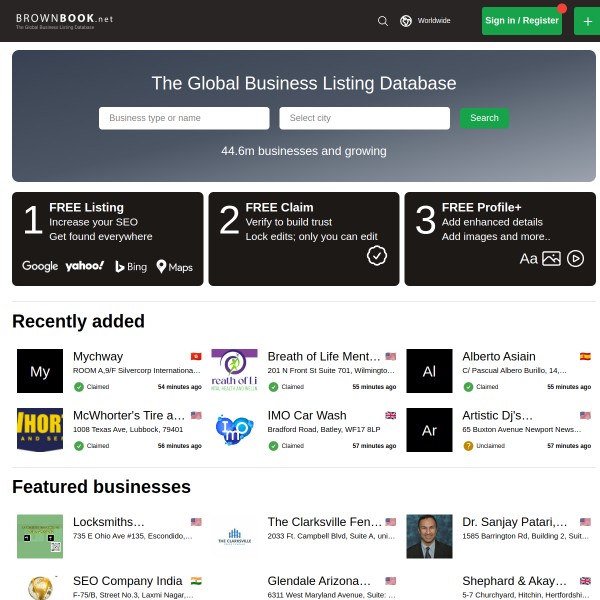Click the verified checkmark badge in Claim card
The height and width of the screenshot is (600, 600).
point(377,256)
